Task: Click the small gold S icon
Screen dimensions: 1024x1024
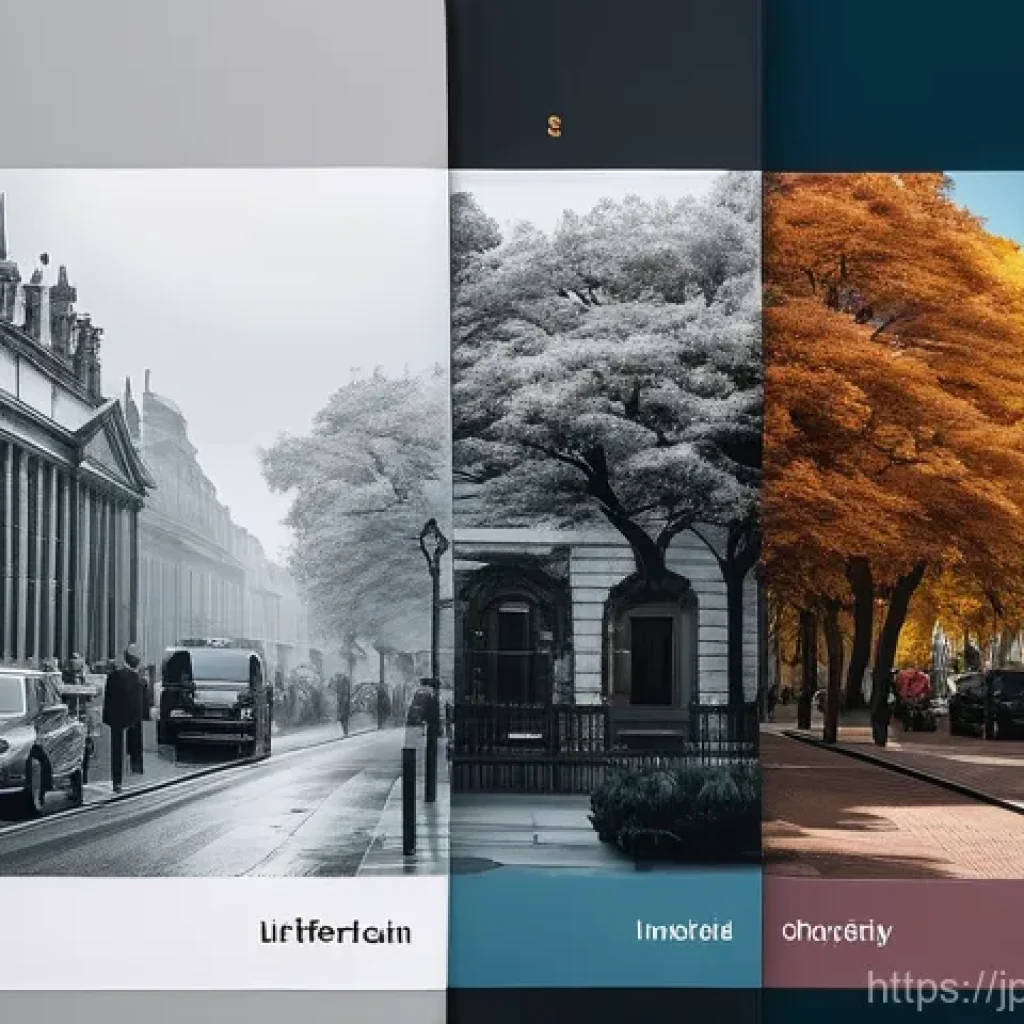Action: point(554,126)
